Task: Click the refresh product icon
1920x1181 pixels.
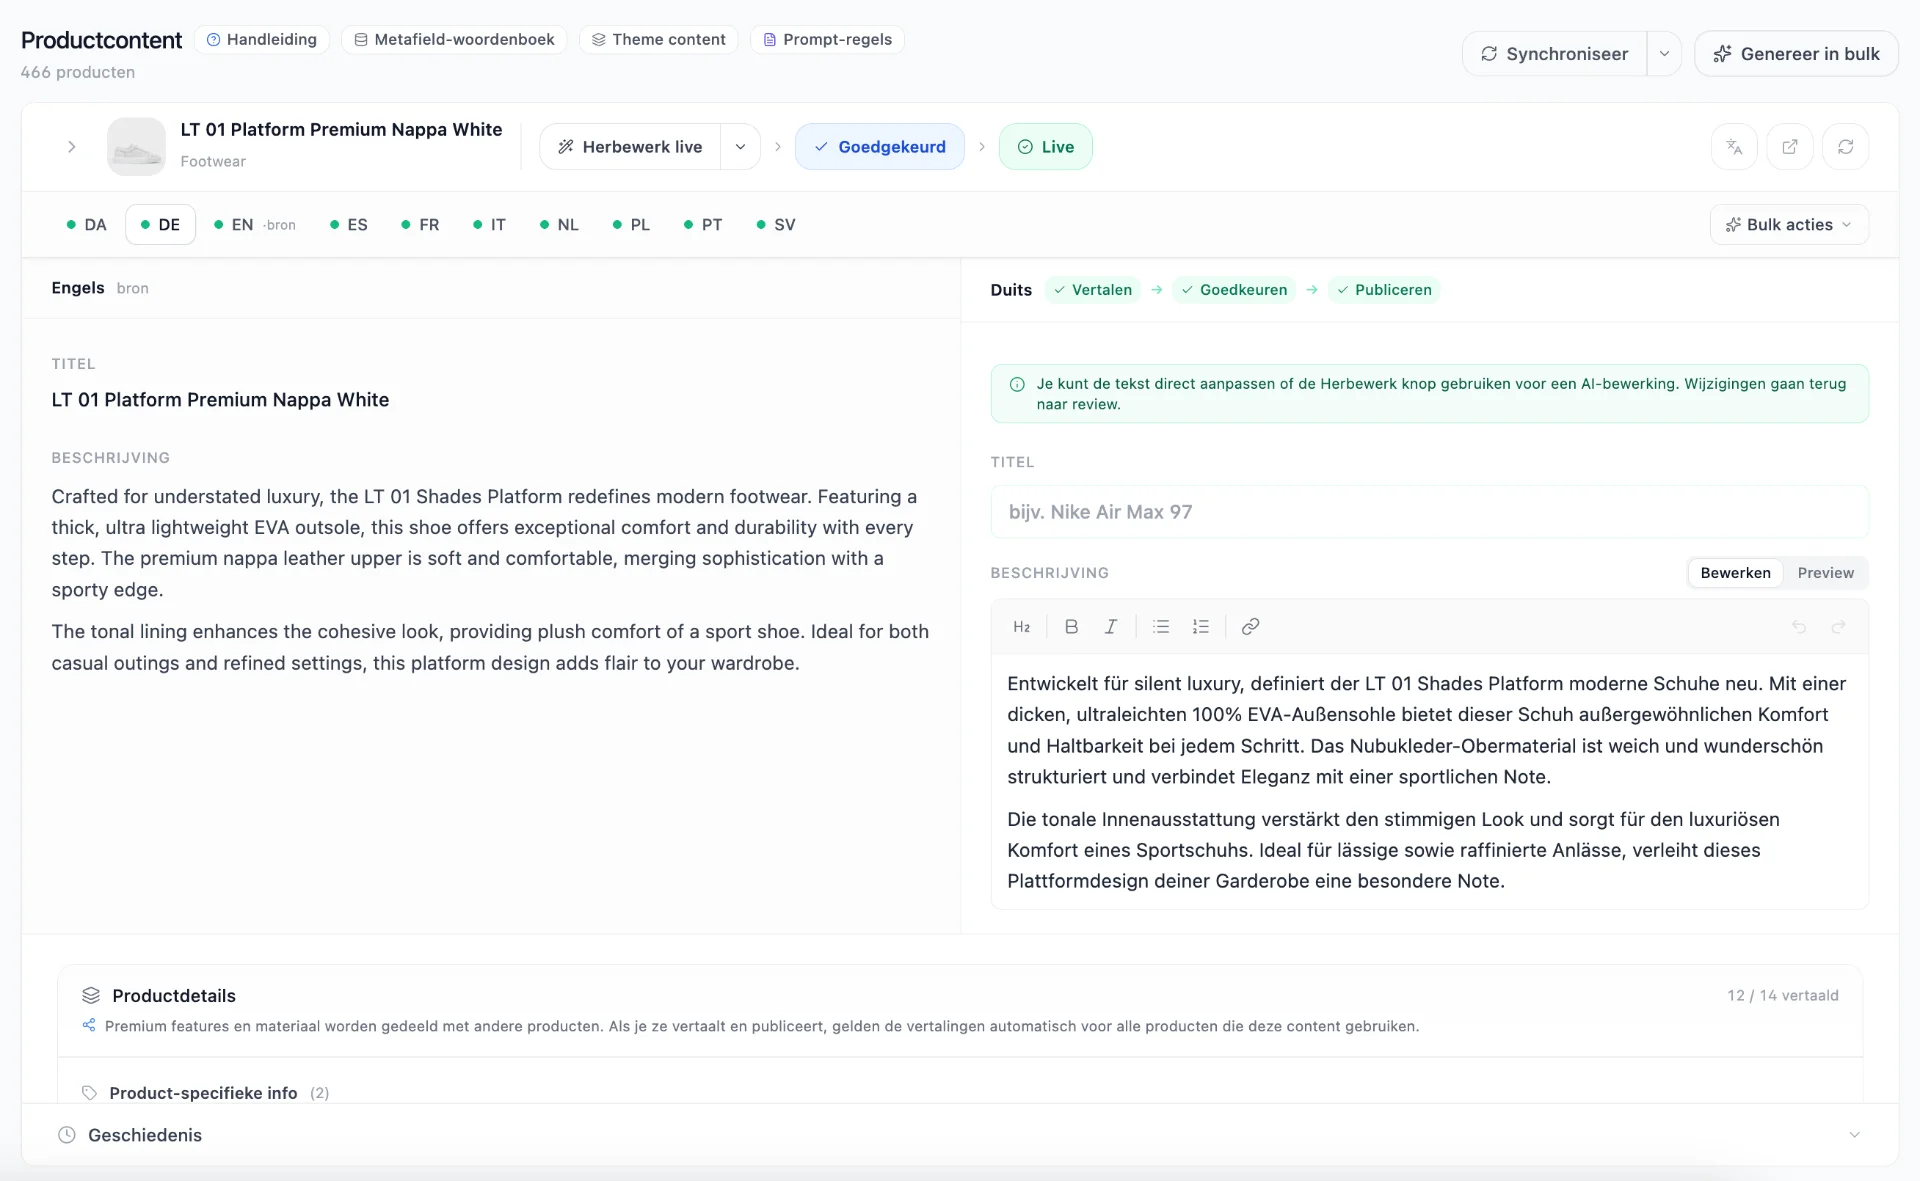Action: click(x=1846, y=147)
